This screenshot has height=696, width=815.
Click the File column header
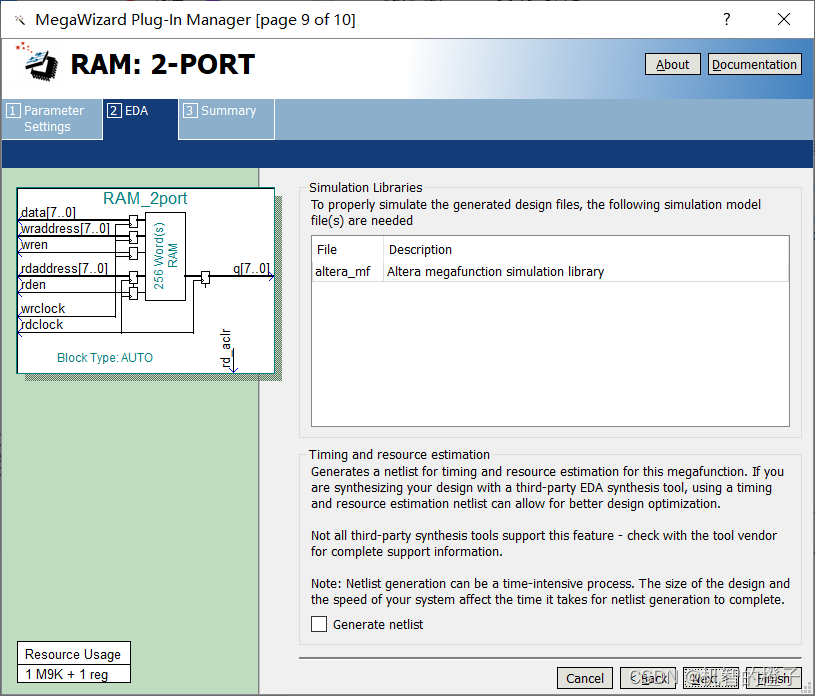tap(326, 249)
